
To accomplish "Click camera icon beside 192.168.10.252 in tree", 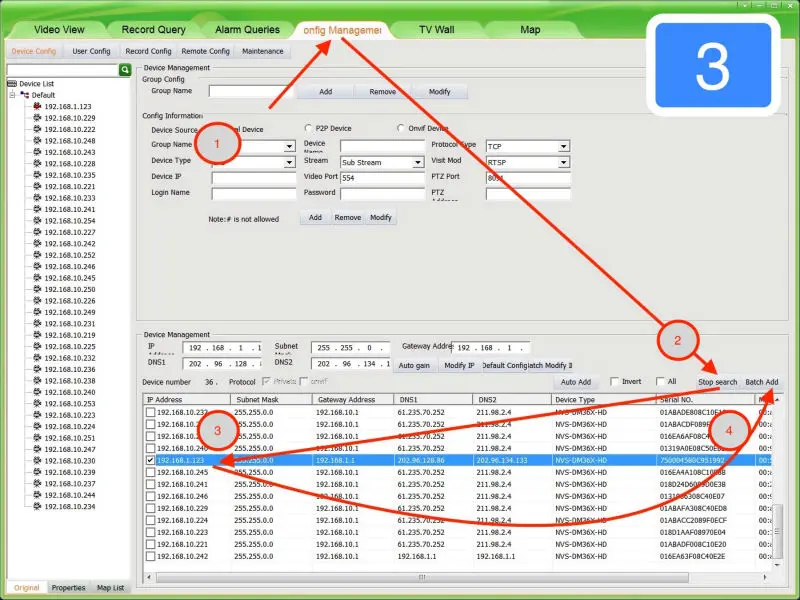I will pos(37,255).
